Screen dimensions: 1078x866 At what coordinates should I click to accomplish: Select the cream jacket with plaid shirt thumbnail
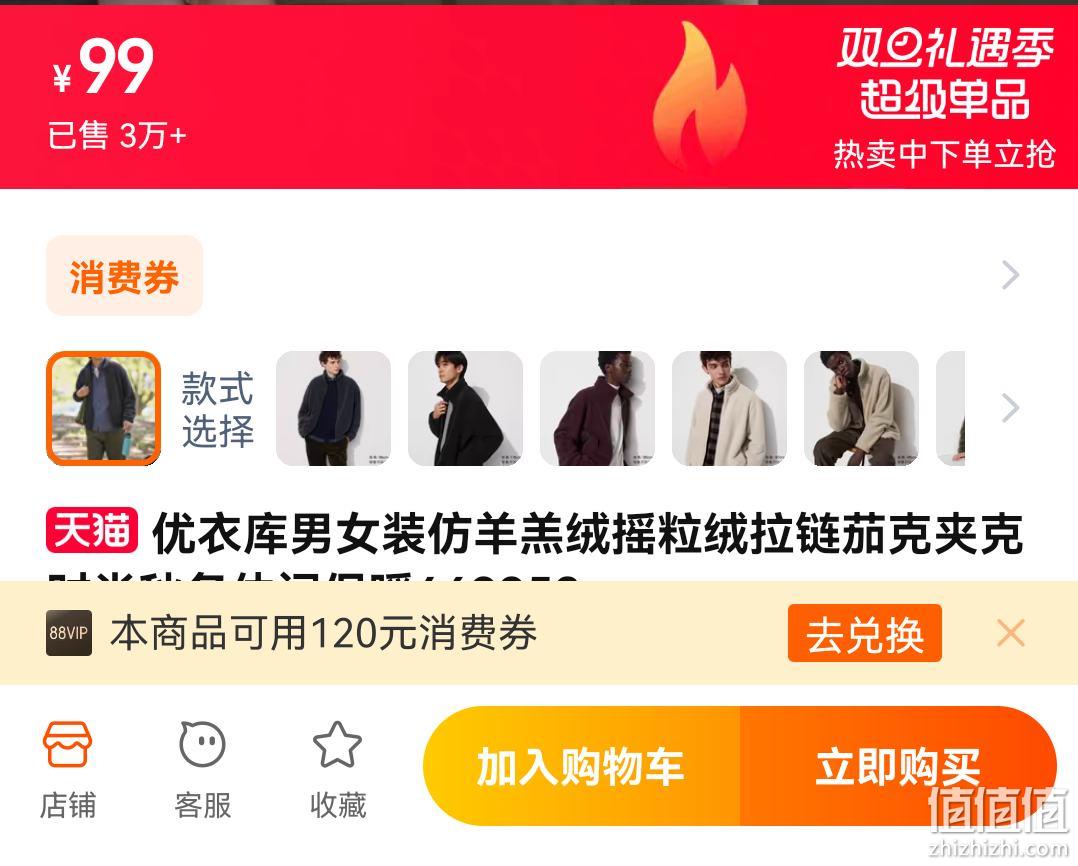pyautogui.click(x=729, y=408)
